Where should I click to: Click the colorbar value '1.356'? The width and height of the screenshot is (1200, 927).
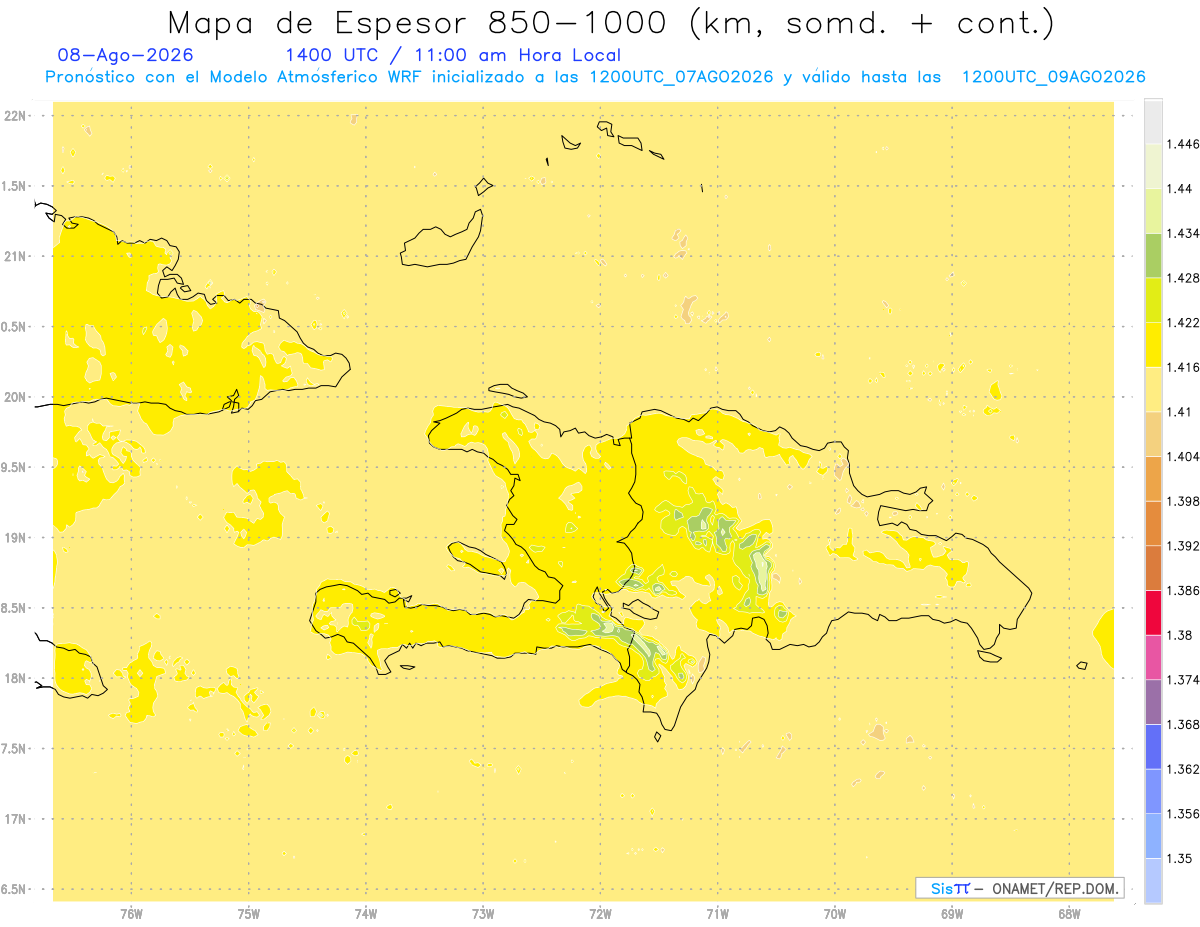click(x=1183, y=814)
